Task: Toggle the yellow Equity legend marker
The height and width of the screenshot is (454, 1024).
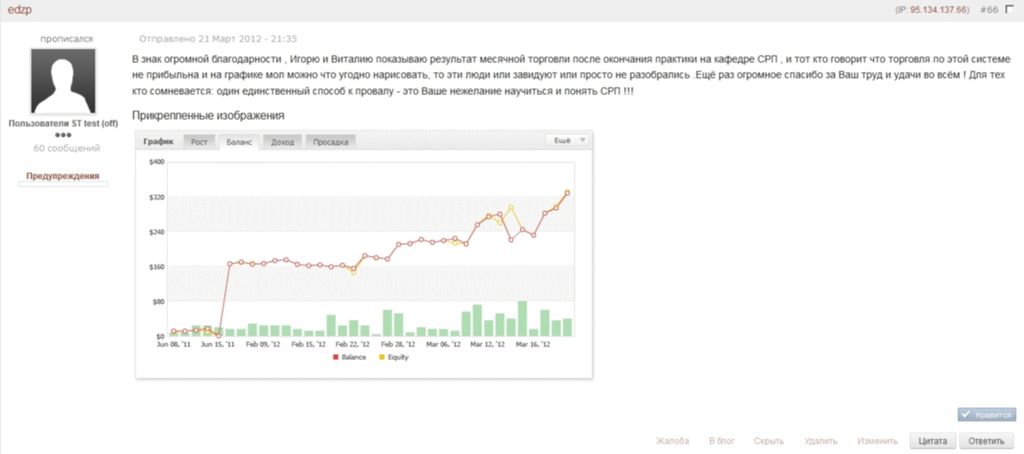Action: (x=382, y=357)
